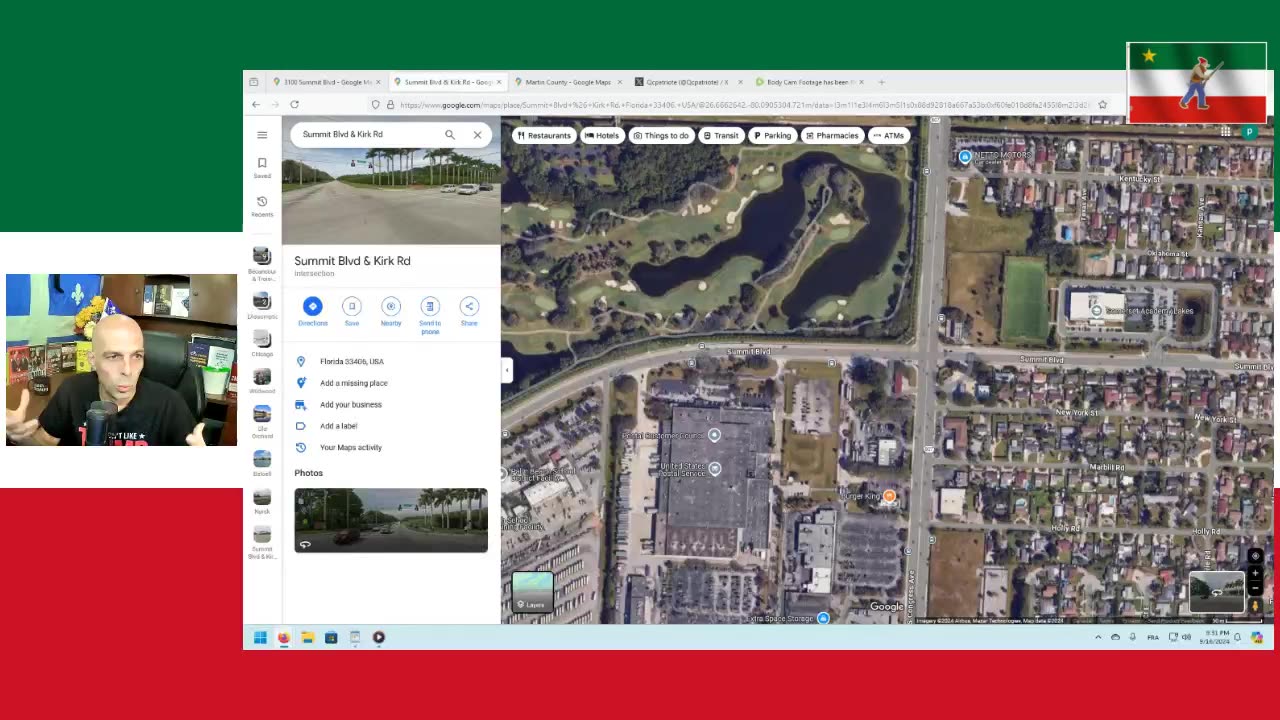
Task: Click the Extra Space Storage map pin
Action: 823,619
